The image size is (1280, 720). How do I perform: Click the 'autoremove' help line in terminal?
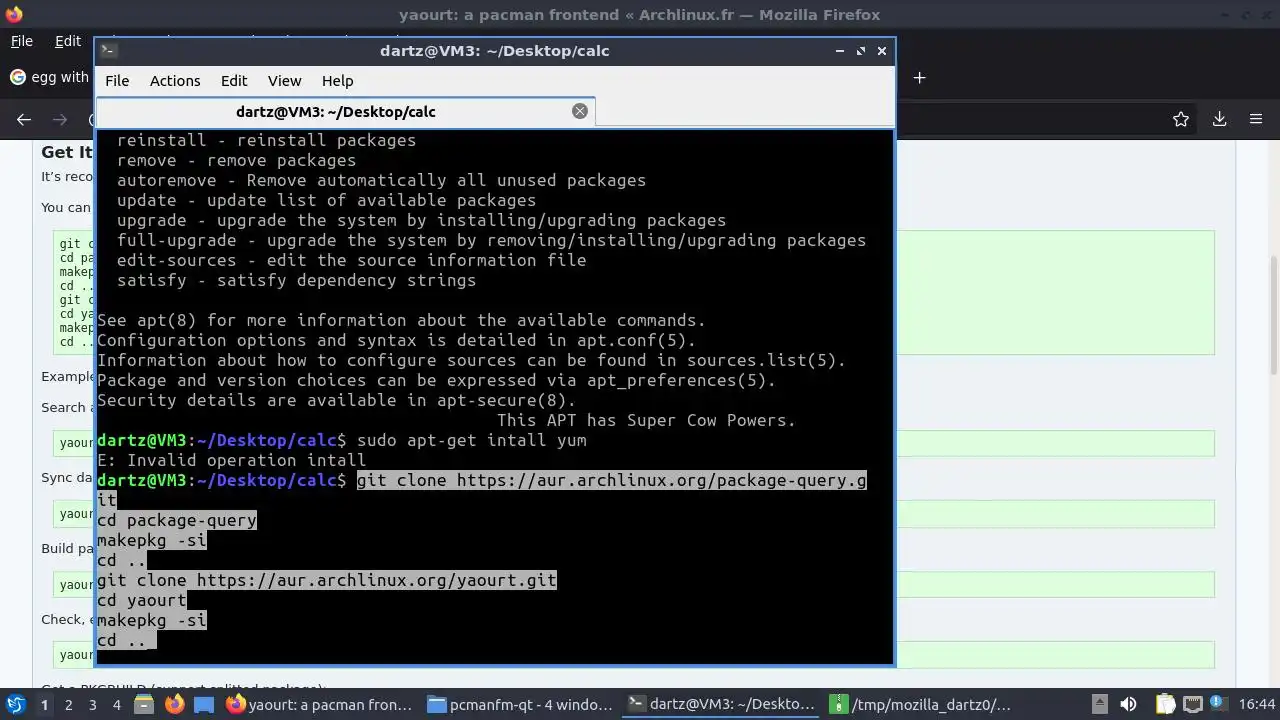[381, 180]
